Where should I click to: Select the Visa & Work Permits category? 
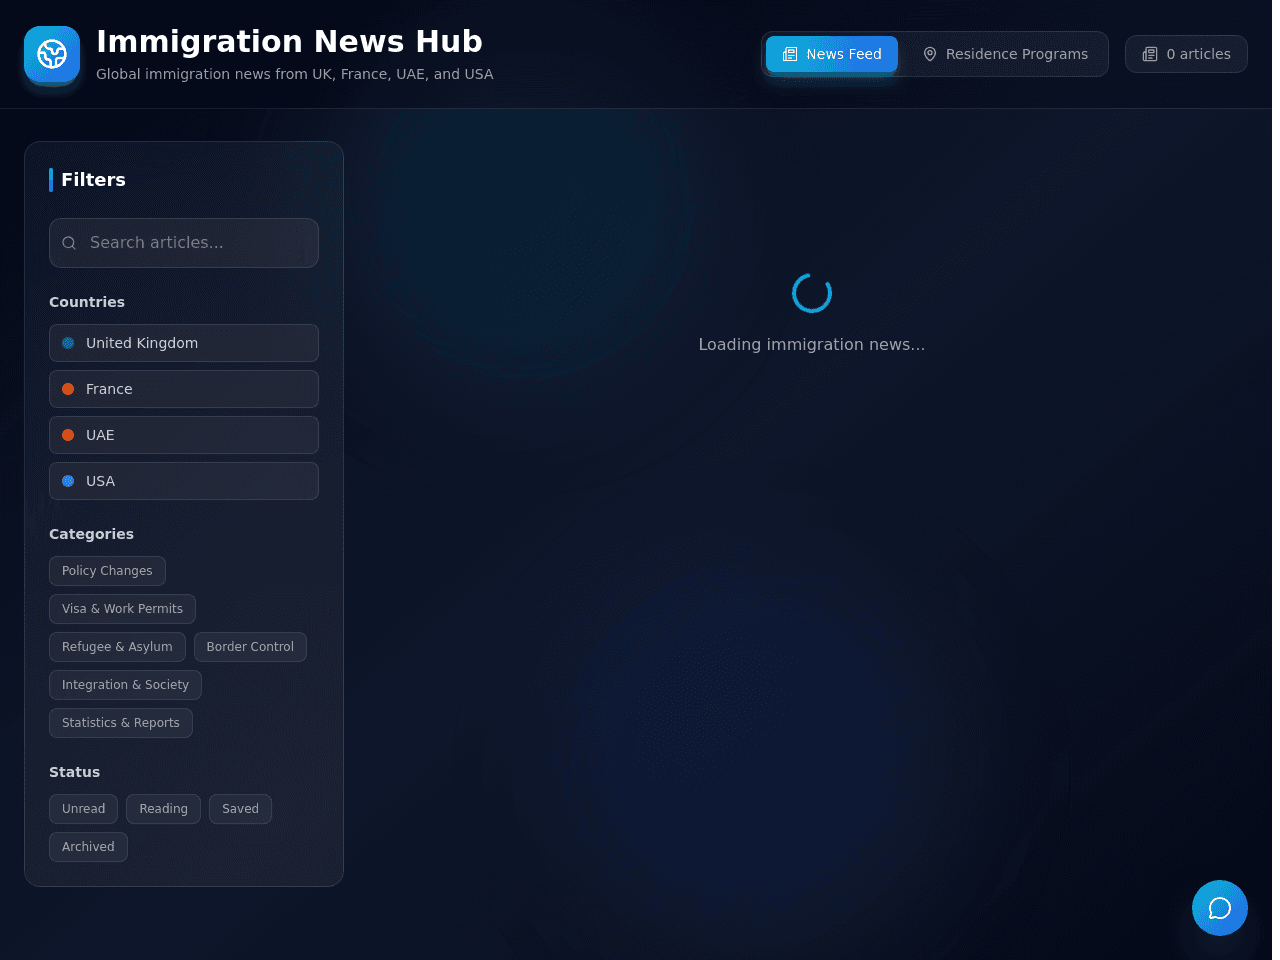click(x=122, y=609)
